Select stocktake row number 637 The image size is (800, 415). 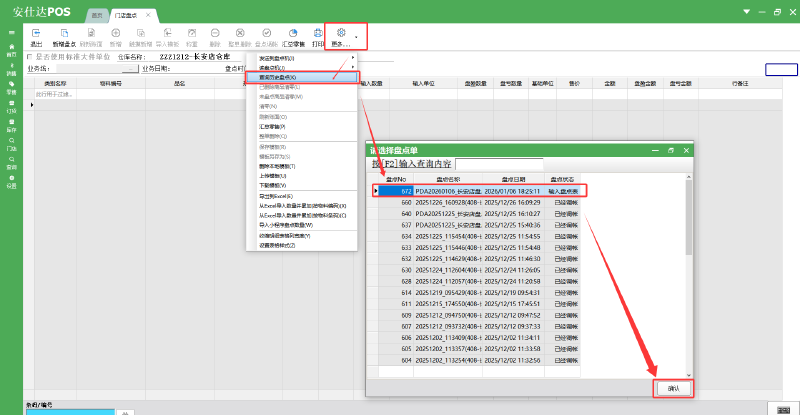pyautogui.click(x=479, y=225)
